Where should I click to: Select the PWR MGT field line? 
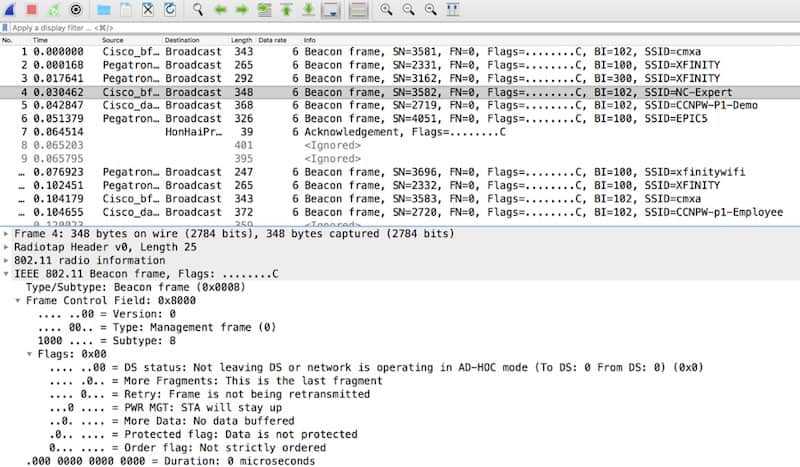click(166, 407)
